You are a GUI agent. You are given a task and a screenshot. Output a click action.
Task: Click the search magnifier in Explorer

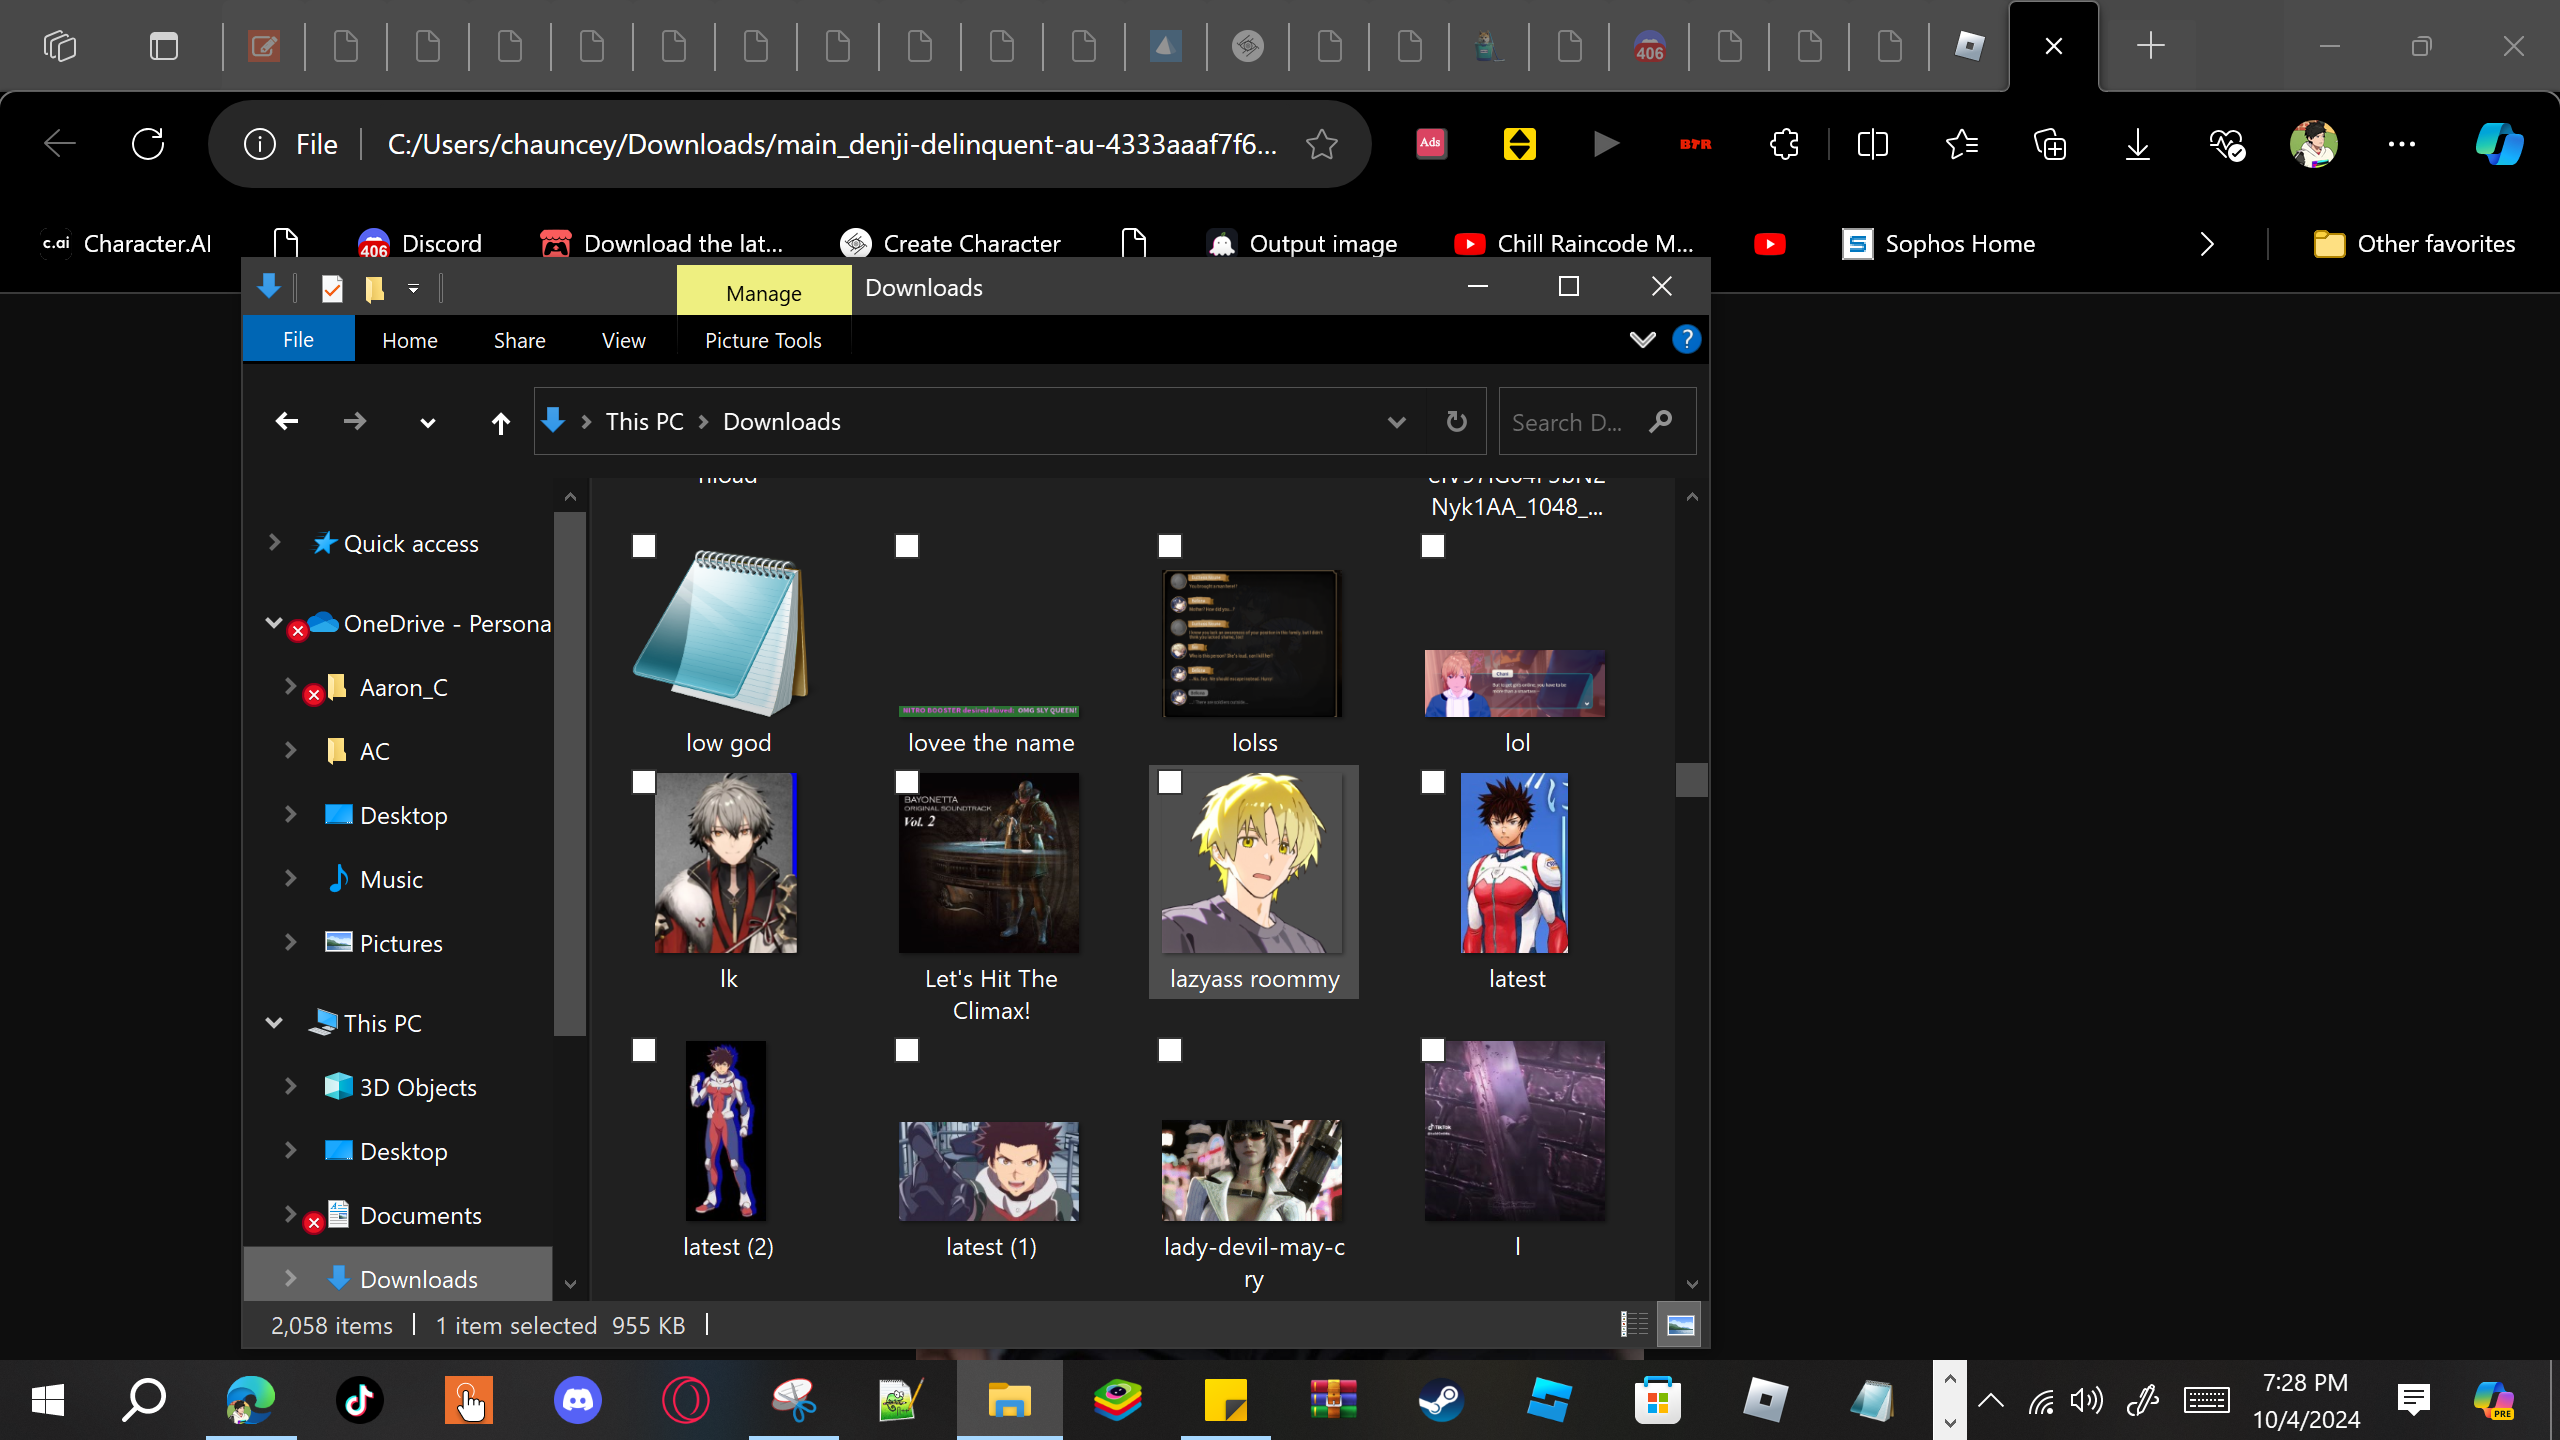coord(1661,422)
